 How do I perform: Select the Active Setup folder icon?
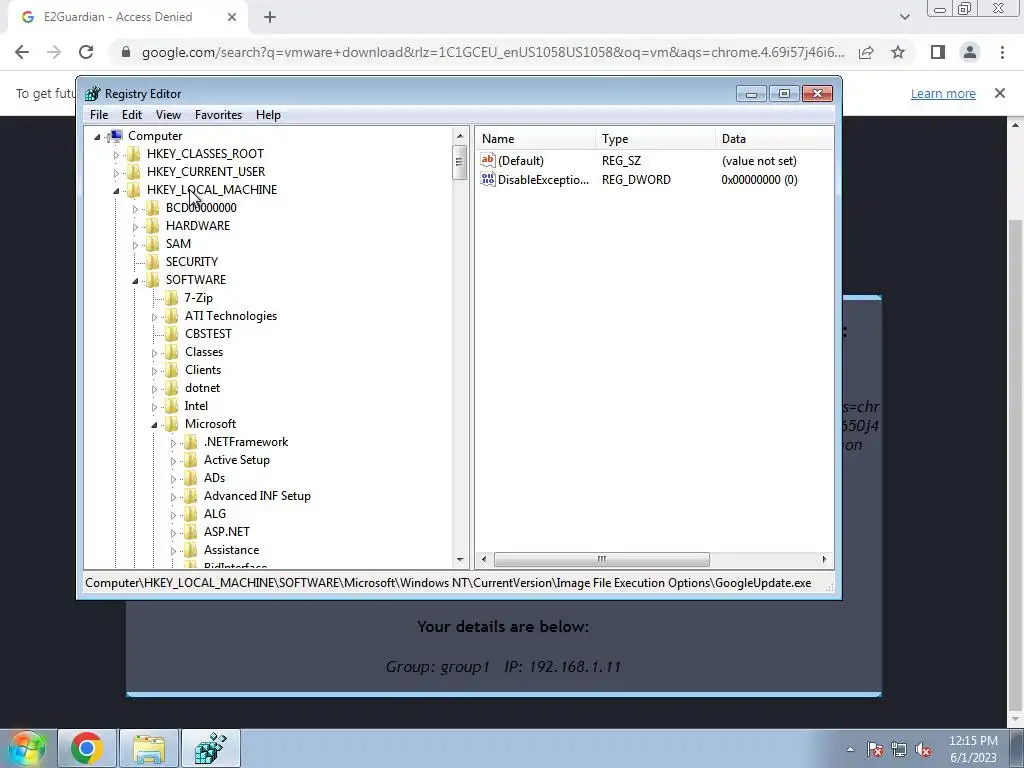190,460
